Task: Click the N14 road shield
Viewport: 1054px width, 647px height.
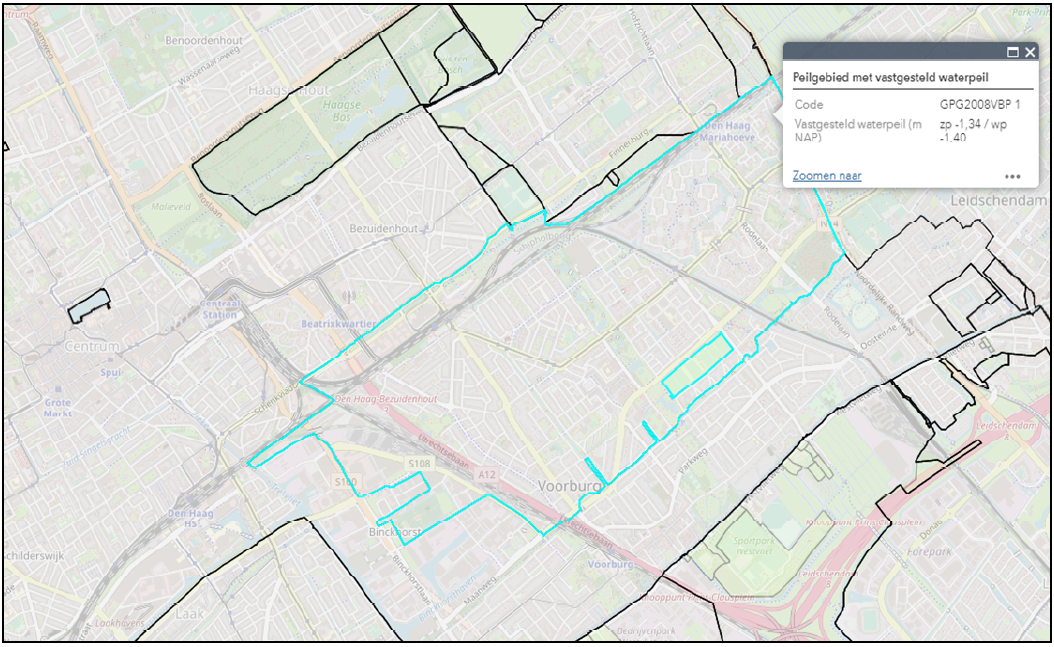Action: 829,225
